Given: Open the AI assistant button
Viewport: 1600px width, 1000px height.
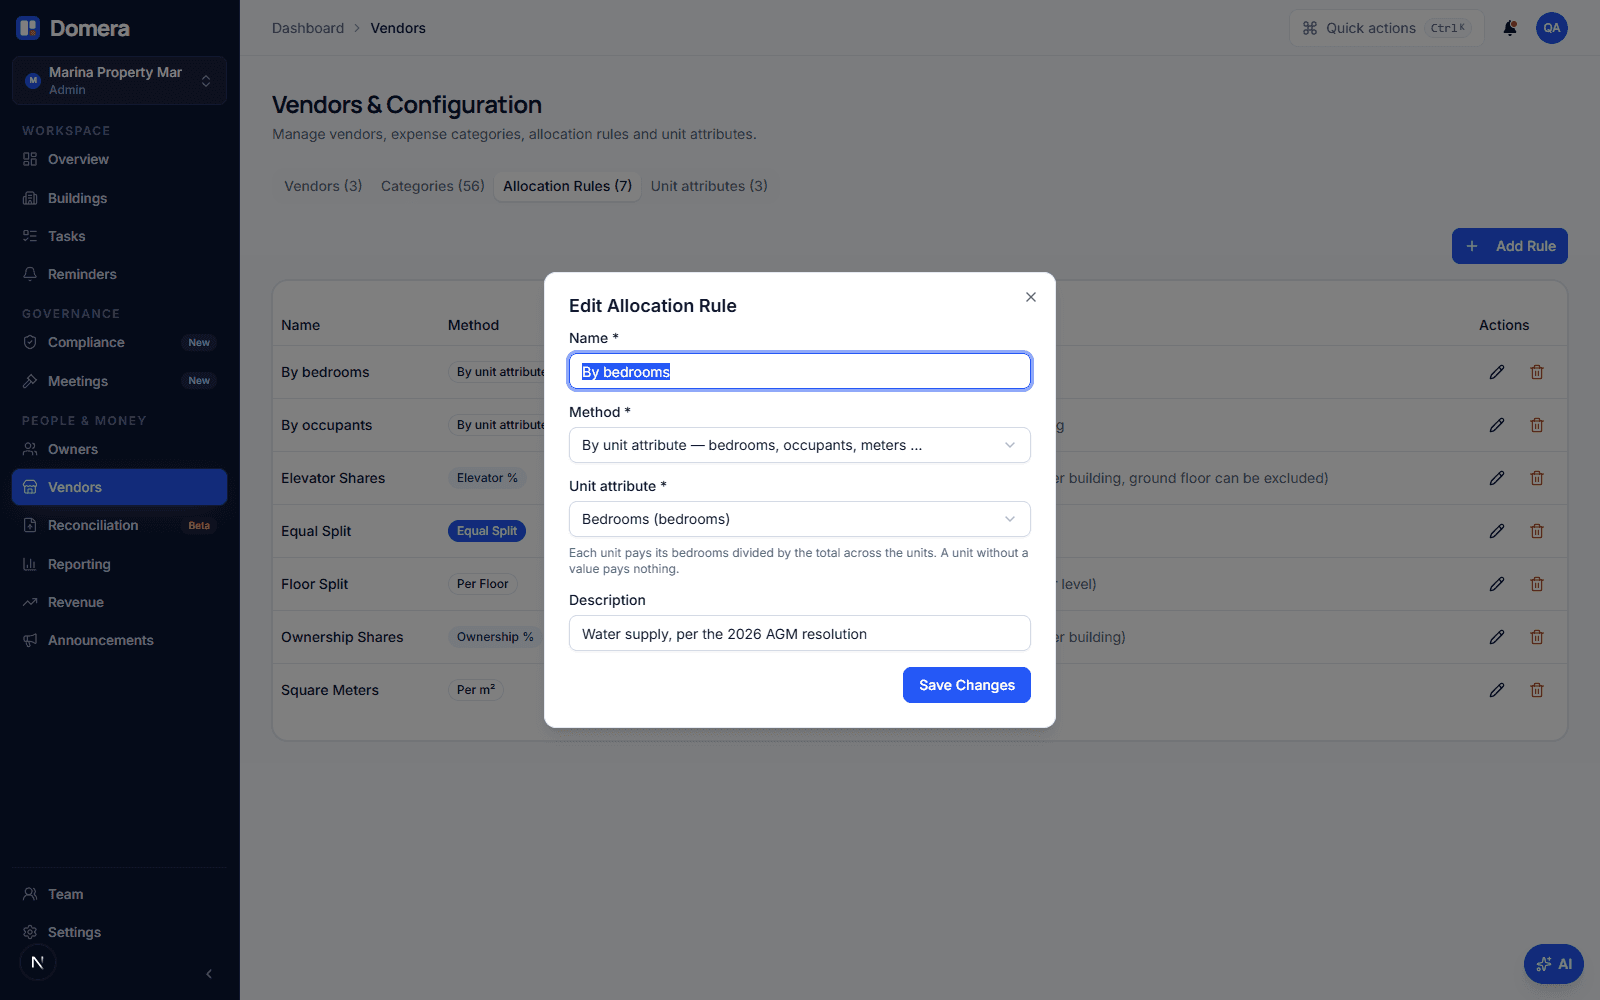Looking at the screenshot, I should 1554,964.
